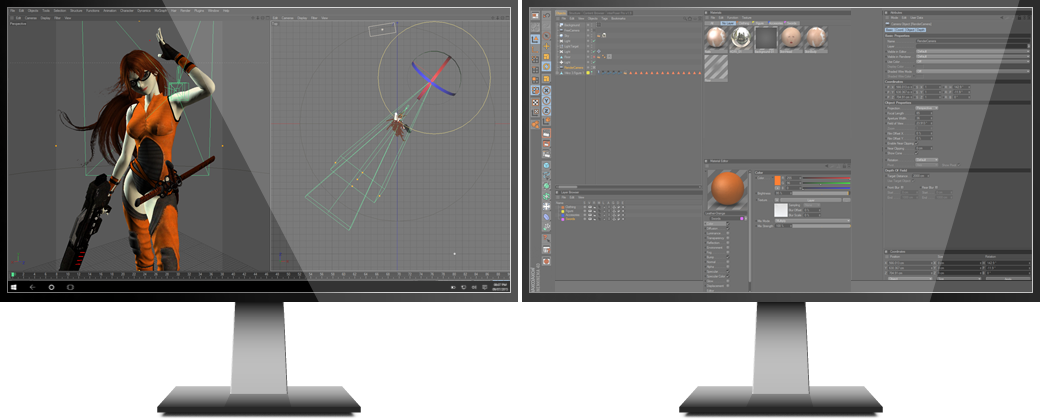This screenshot has width=1040, height=419.
Task: Adjust the red R color slider
Action: pos(826,178)
